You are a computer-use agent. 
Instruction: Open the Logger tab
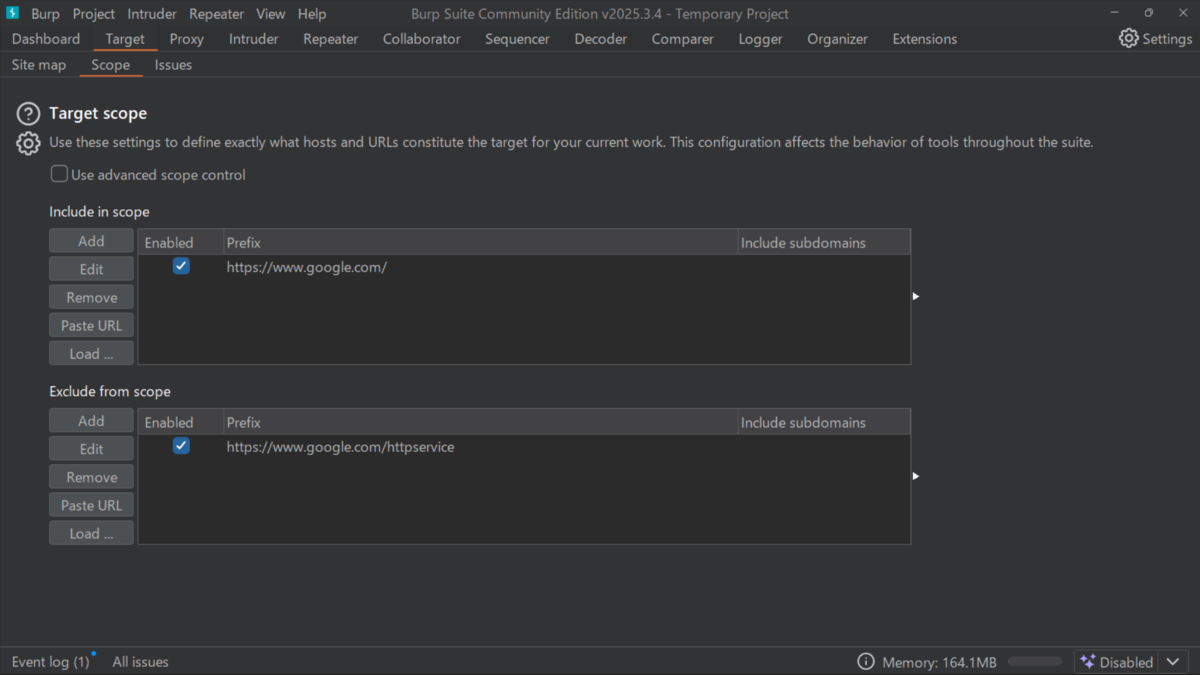tap(760, 39)
